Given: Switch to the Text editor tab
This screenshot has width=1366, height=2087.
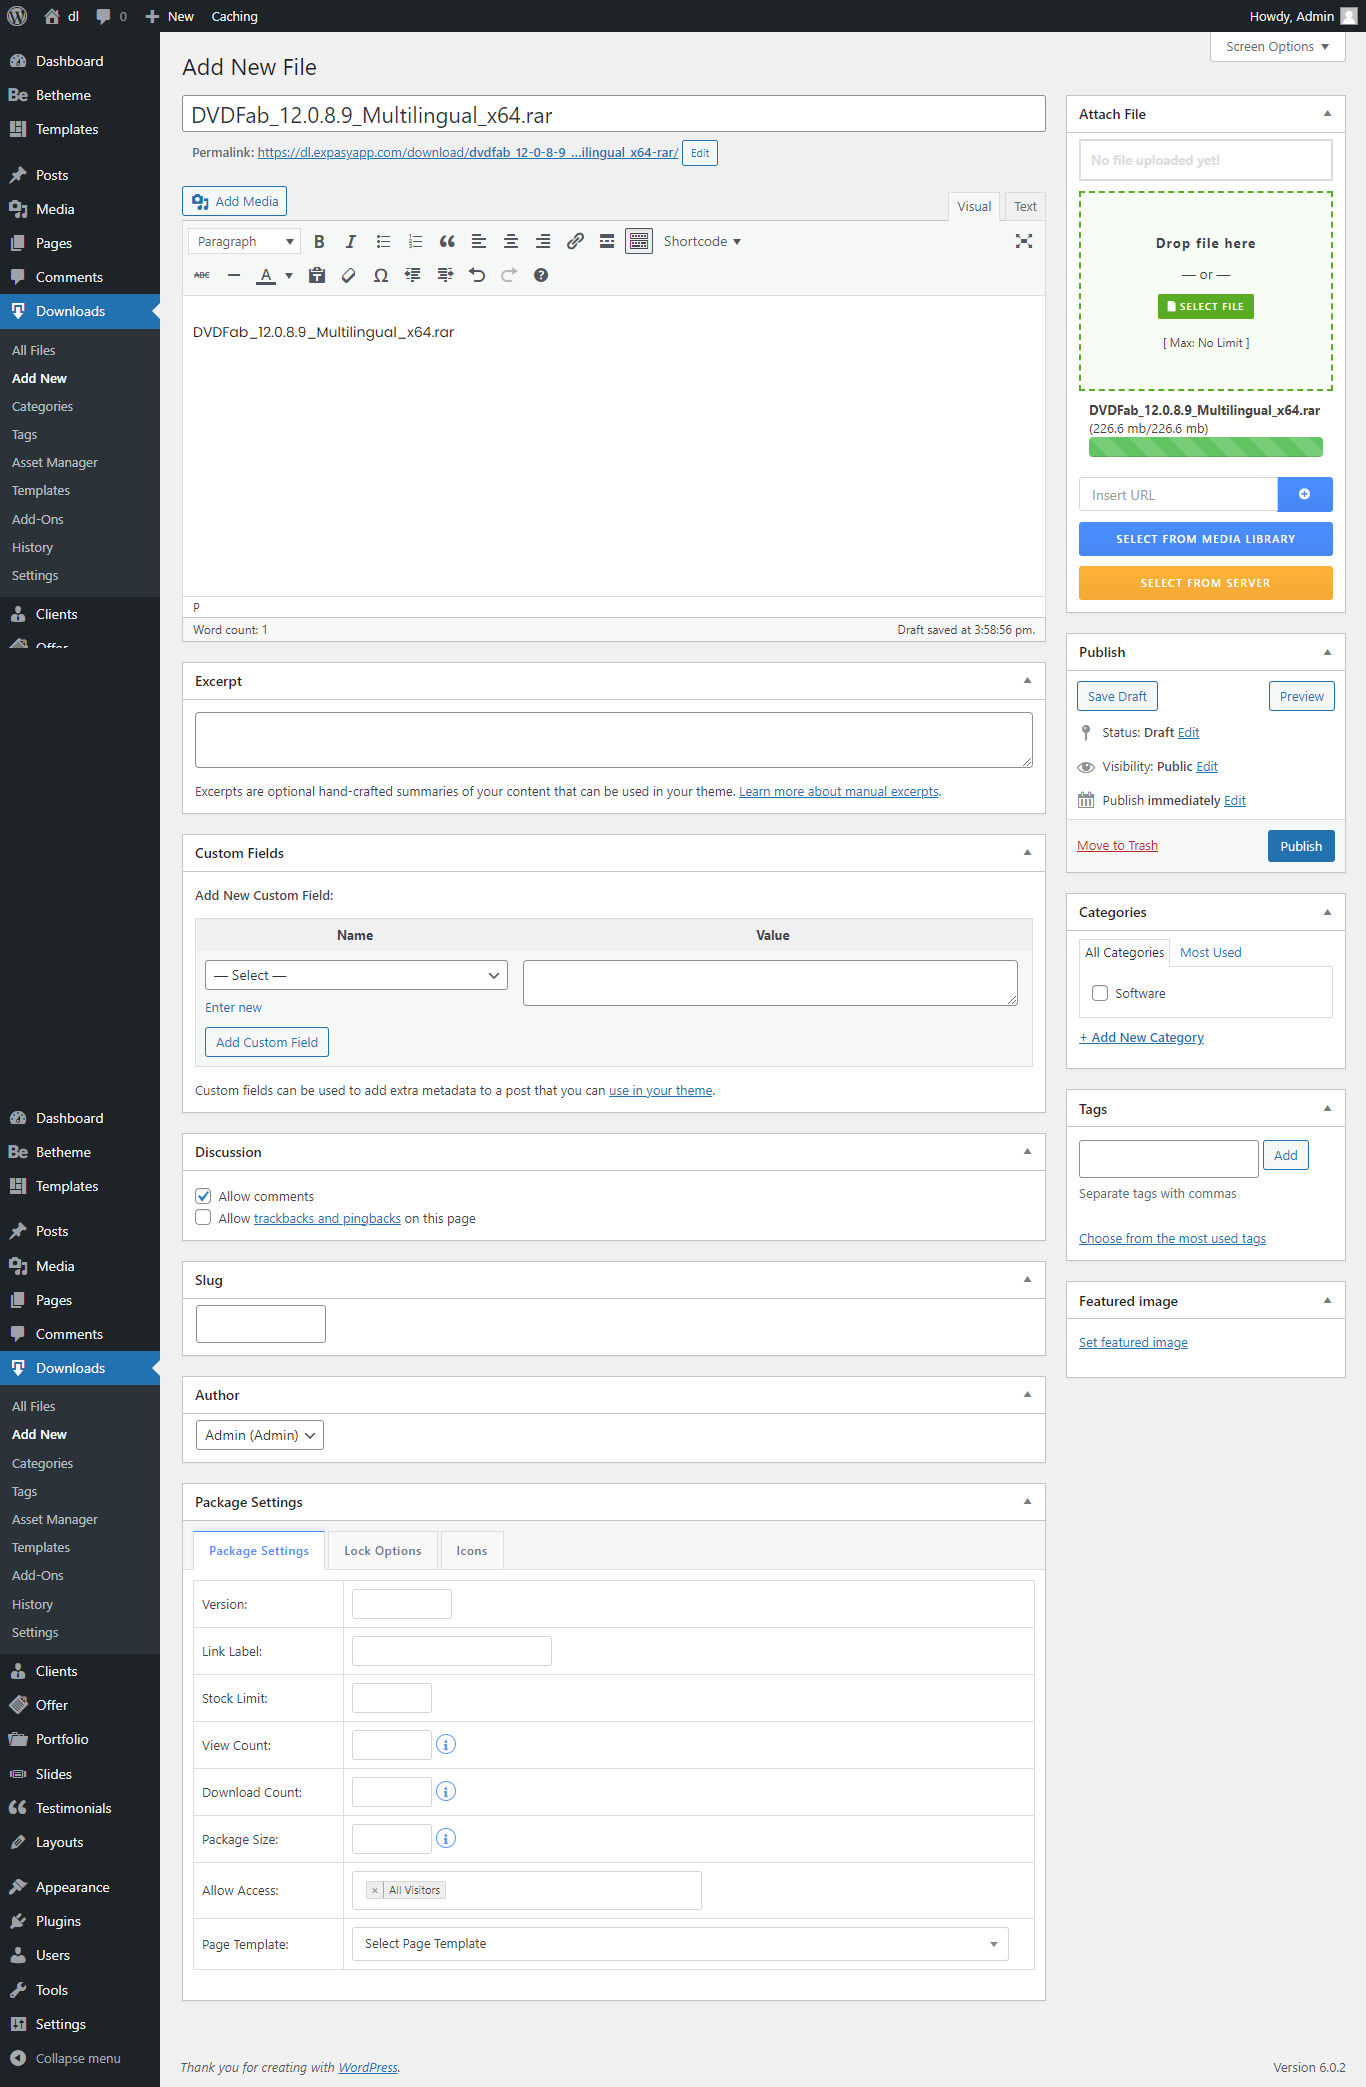Looking at the screenshot, I should click(x=1025, y=206).
